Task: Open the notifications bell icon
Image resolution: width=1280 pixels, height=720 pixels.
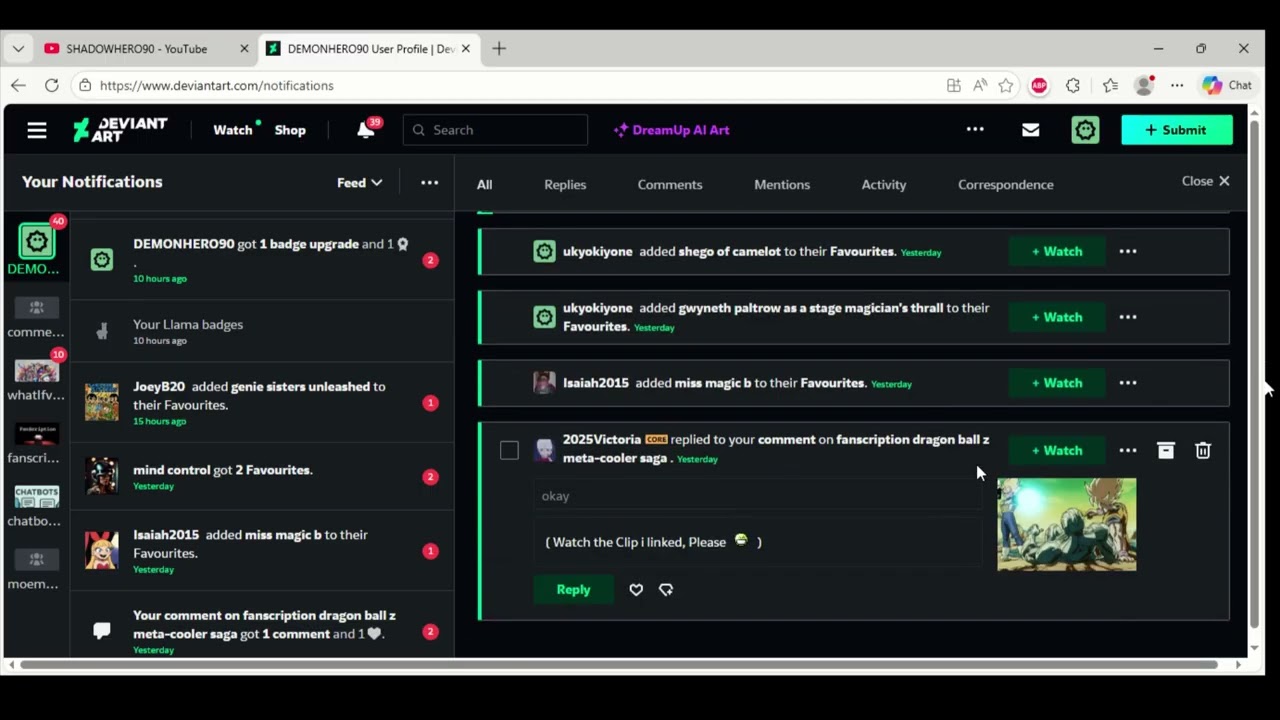Action: 366,130
